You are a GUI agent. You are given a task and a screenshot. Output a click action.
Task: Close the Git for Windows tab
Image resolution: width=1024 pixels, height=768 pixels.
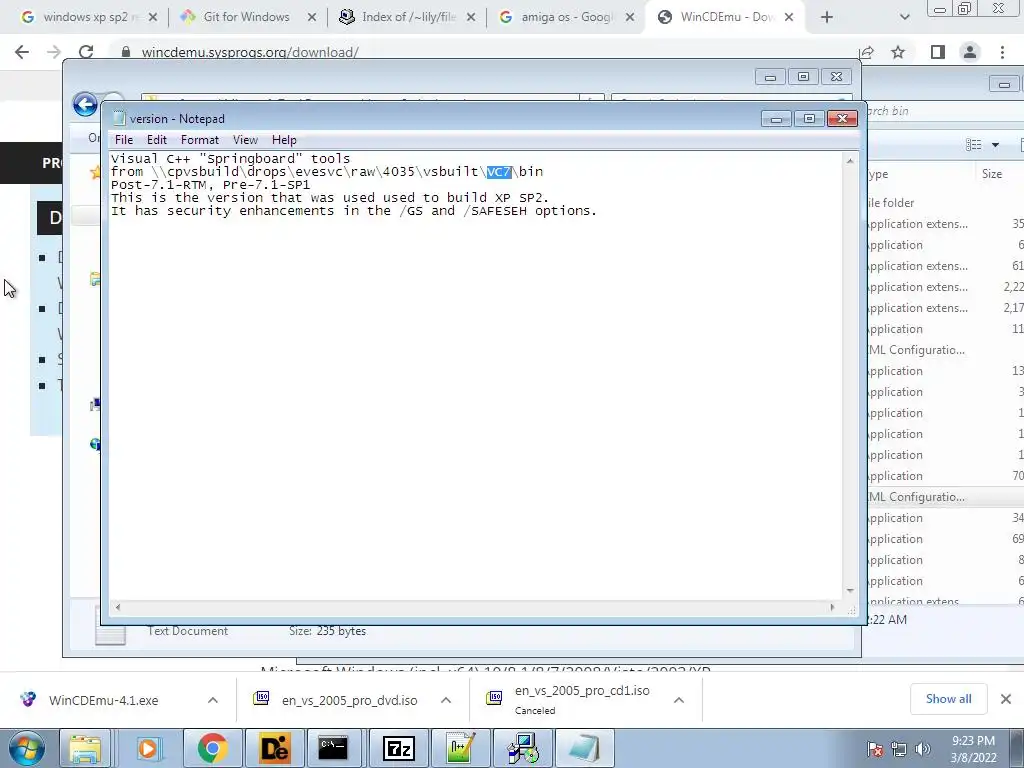312,18
